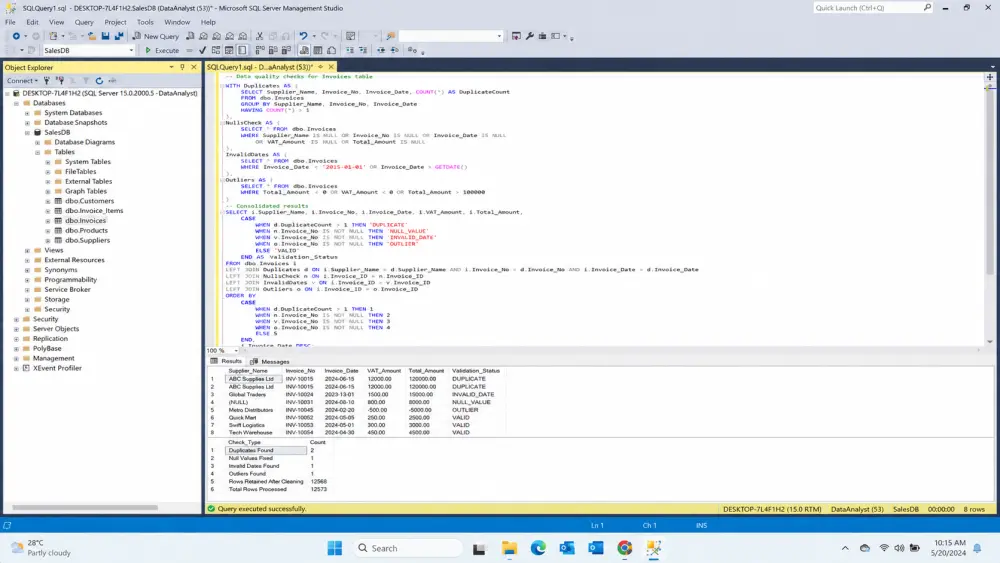Toggle Include Actual Execution Plan
The width and height of the screenshot is (1000, 563).
(x=260, y=50)
